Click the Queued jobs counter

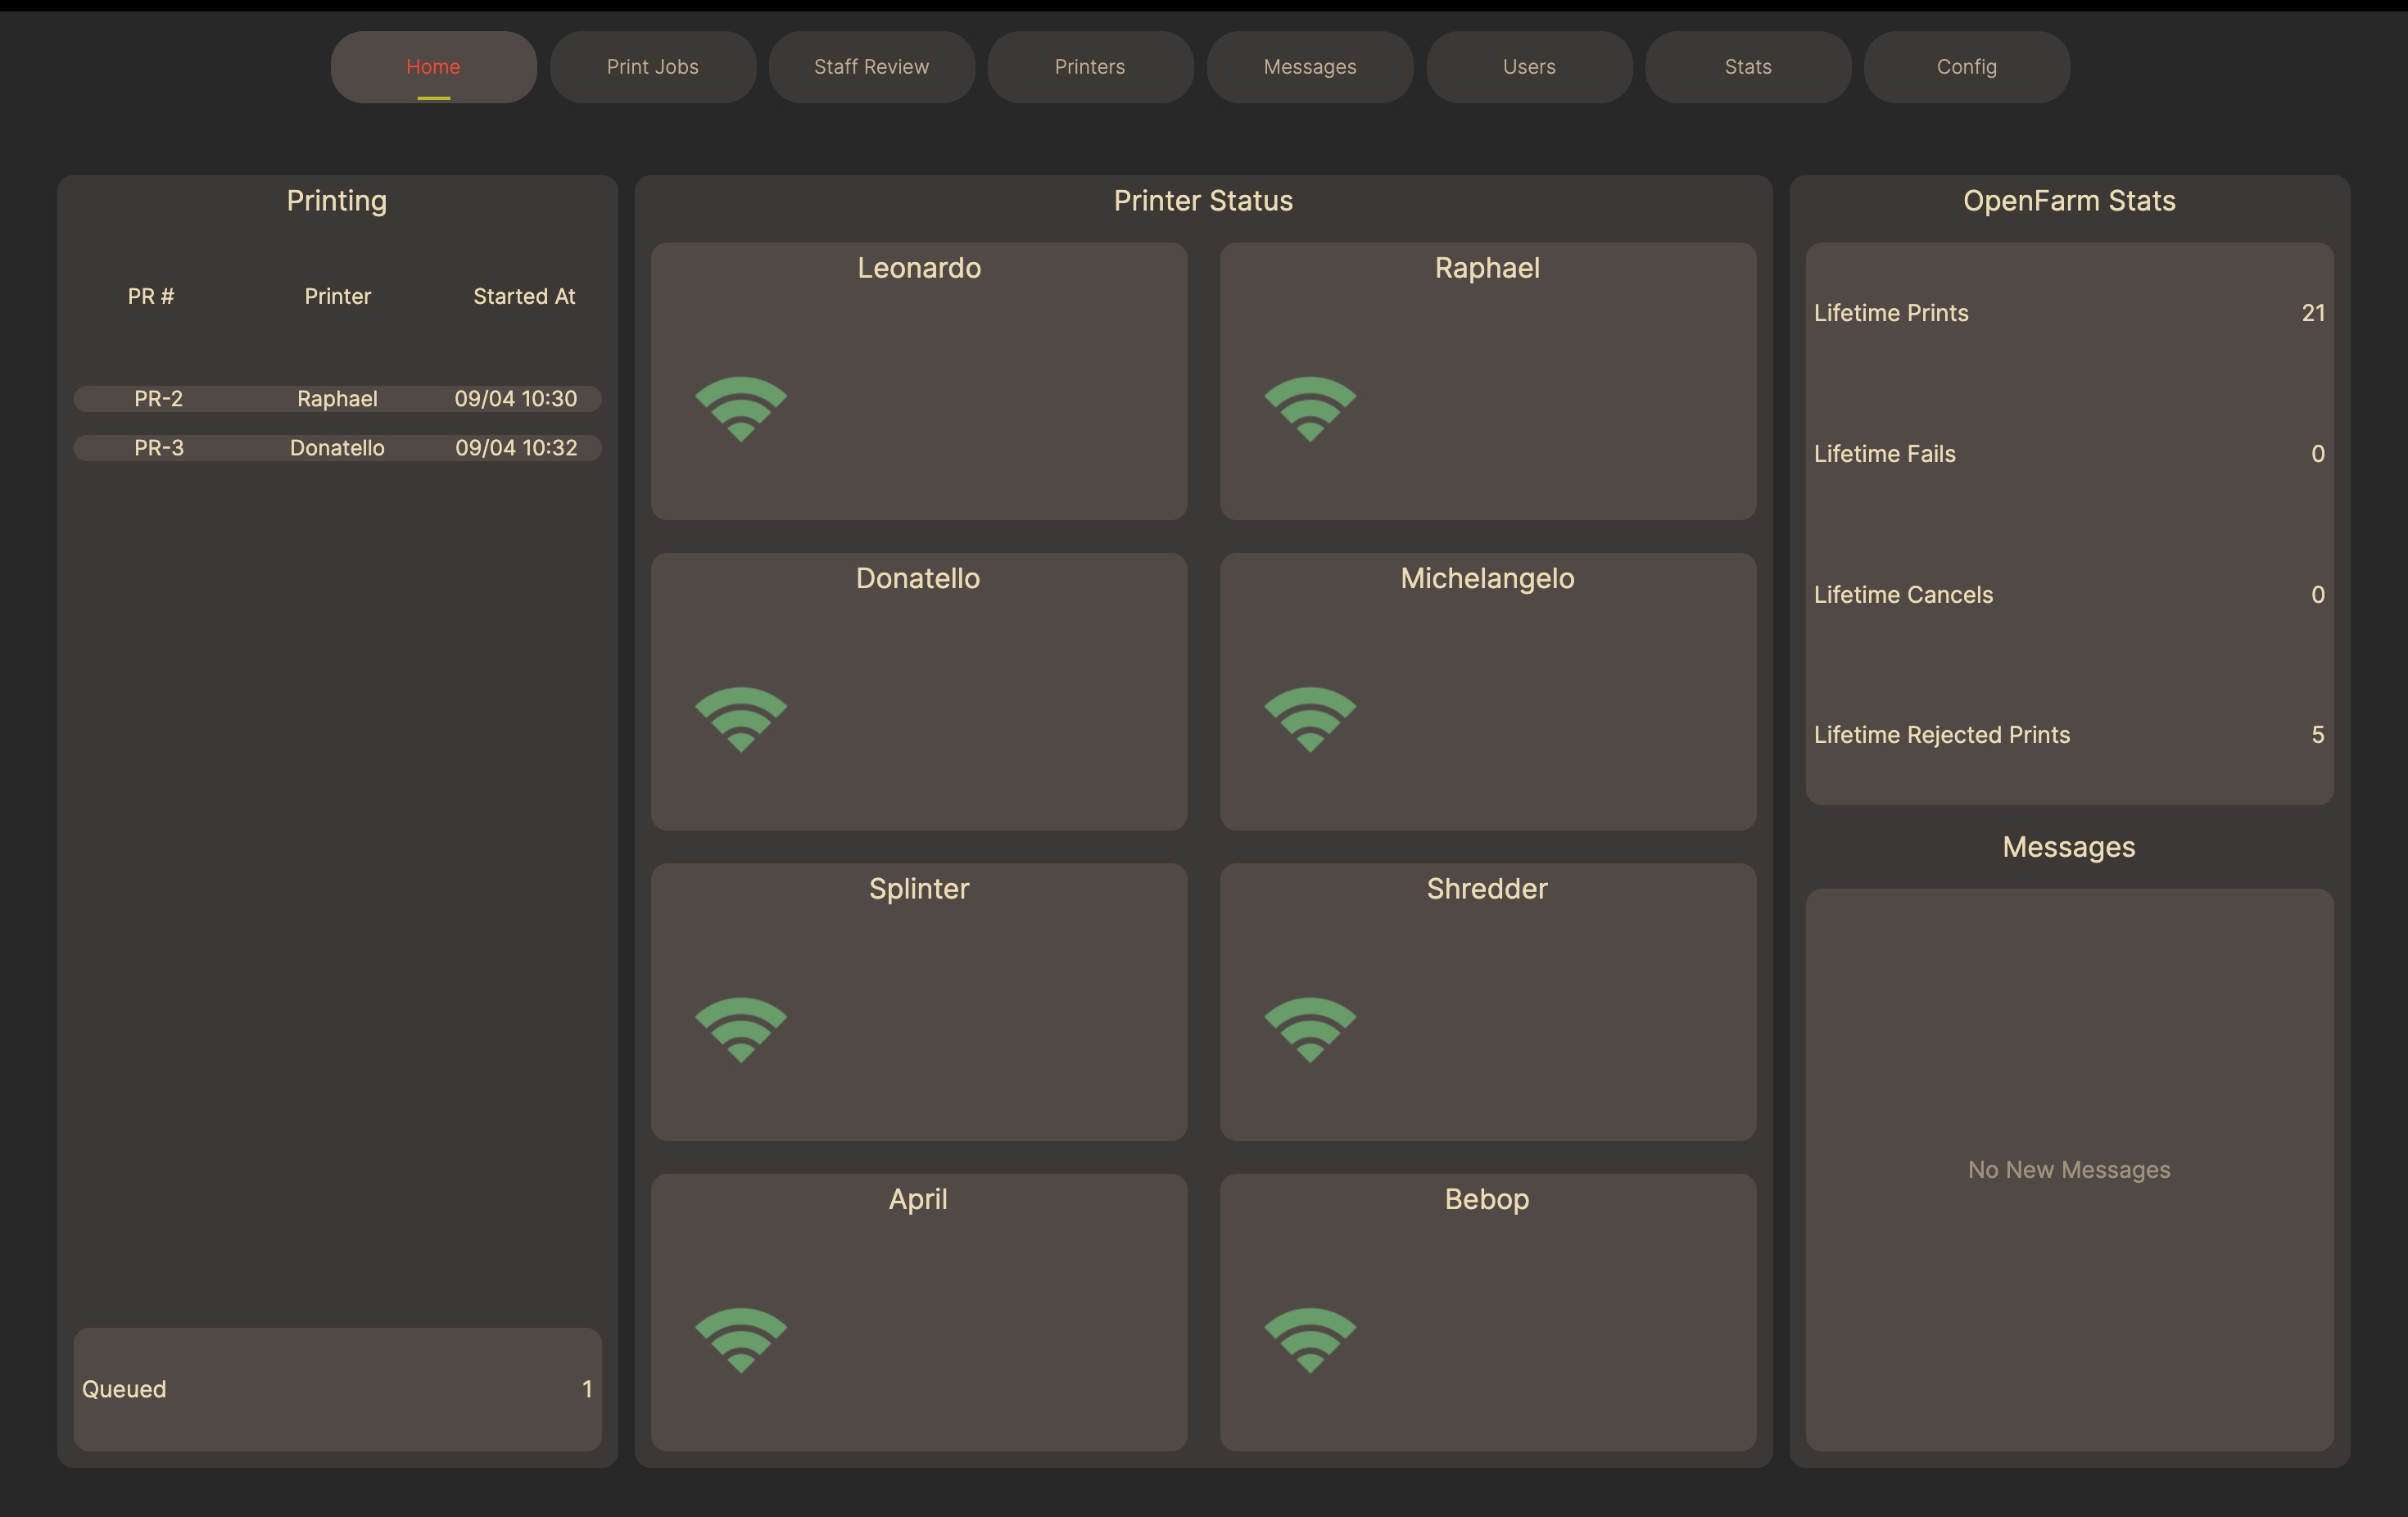(x=337, y=1389)
